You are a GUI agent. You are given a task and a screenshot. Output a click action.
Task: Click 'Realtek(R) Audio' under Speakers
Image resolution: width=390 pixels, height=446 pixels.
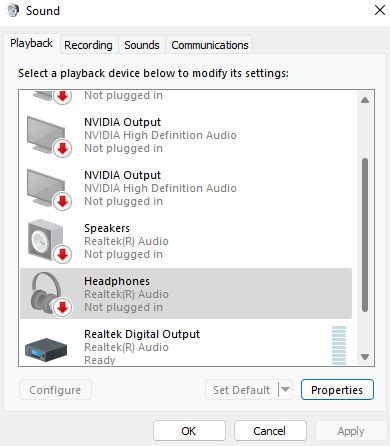126,241
